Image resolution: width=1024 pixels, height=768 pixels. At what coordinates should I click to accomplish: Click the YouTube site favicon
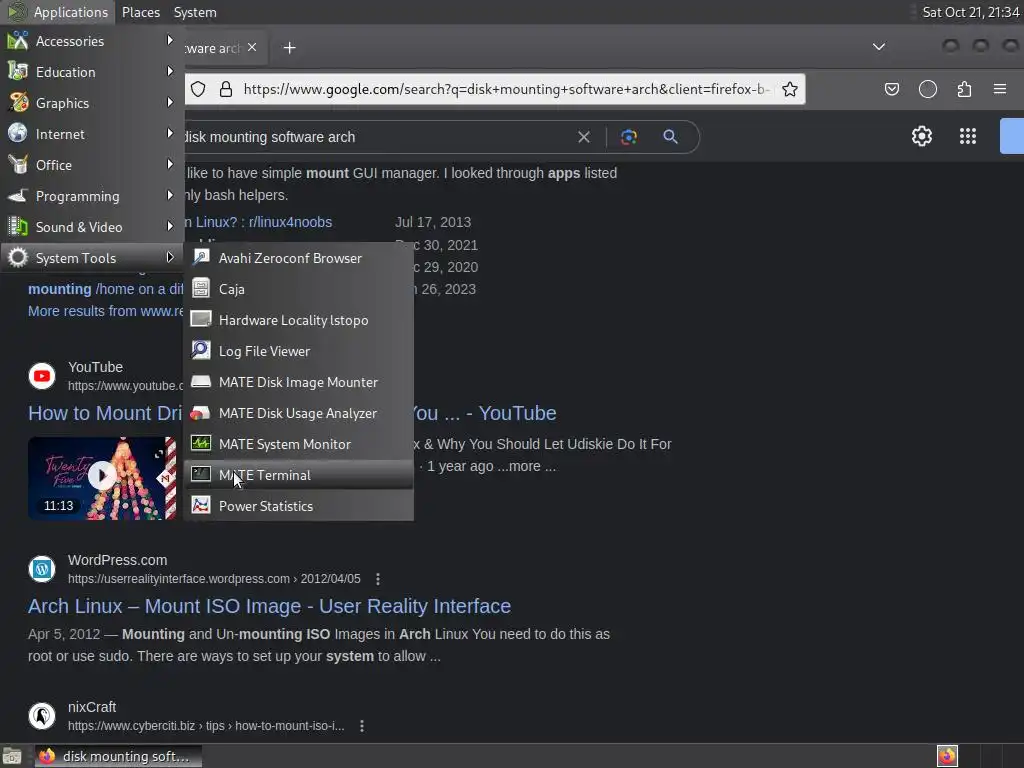[x=42, y=376]
